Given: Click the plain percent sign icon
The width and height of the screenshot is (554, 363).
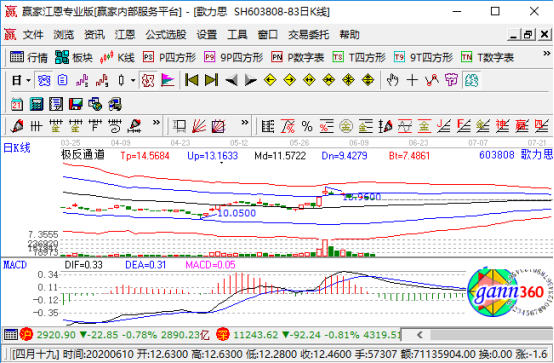Looking at the screenshot, I should [307, 126].
